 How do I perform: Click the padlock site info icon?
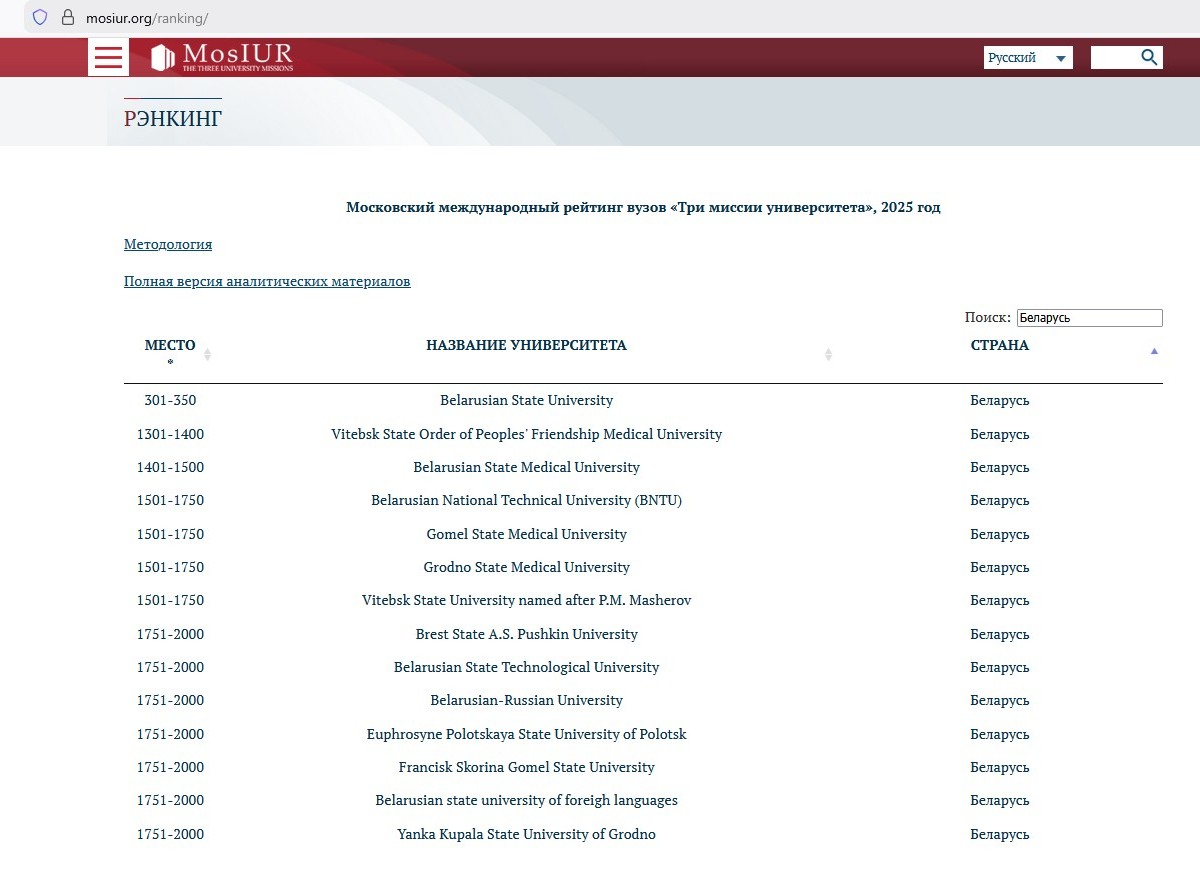click(68, 18)
